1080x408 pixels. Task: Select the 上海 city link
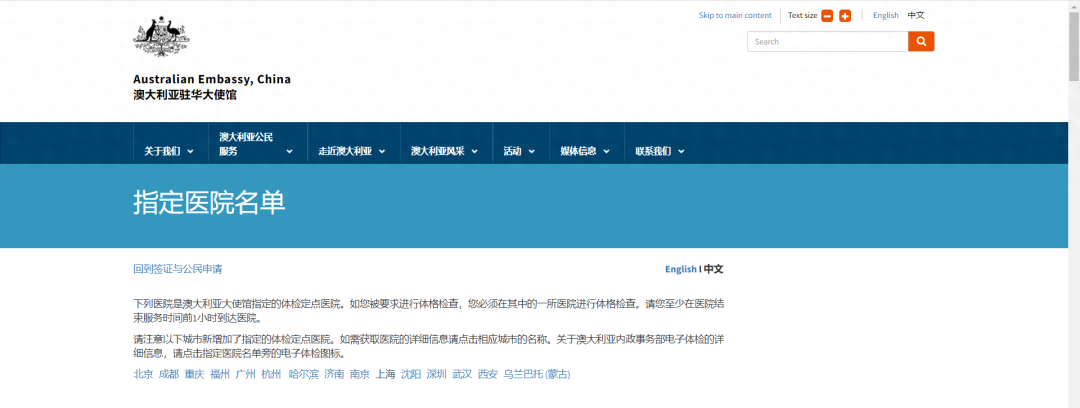(x=385, y=374)
